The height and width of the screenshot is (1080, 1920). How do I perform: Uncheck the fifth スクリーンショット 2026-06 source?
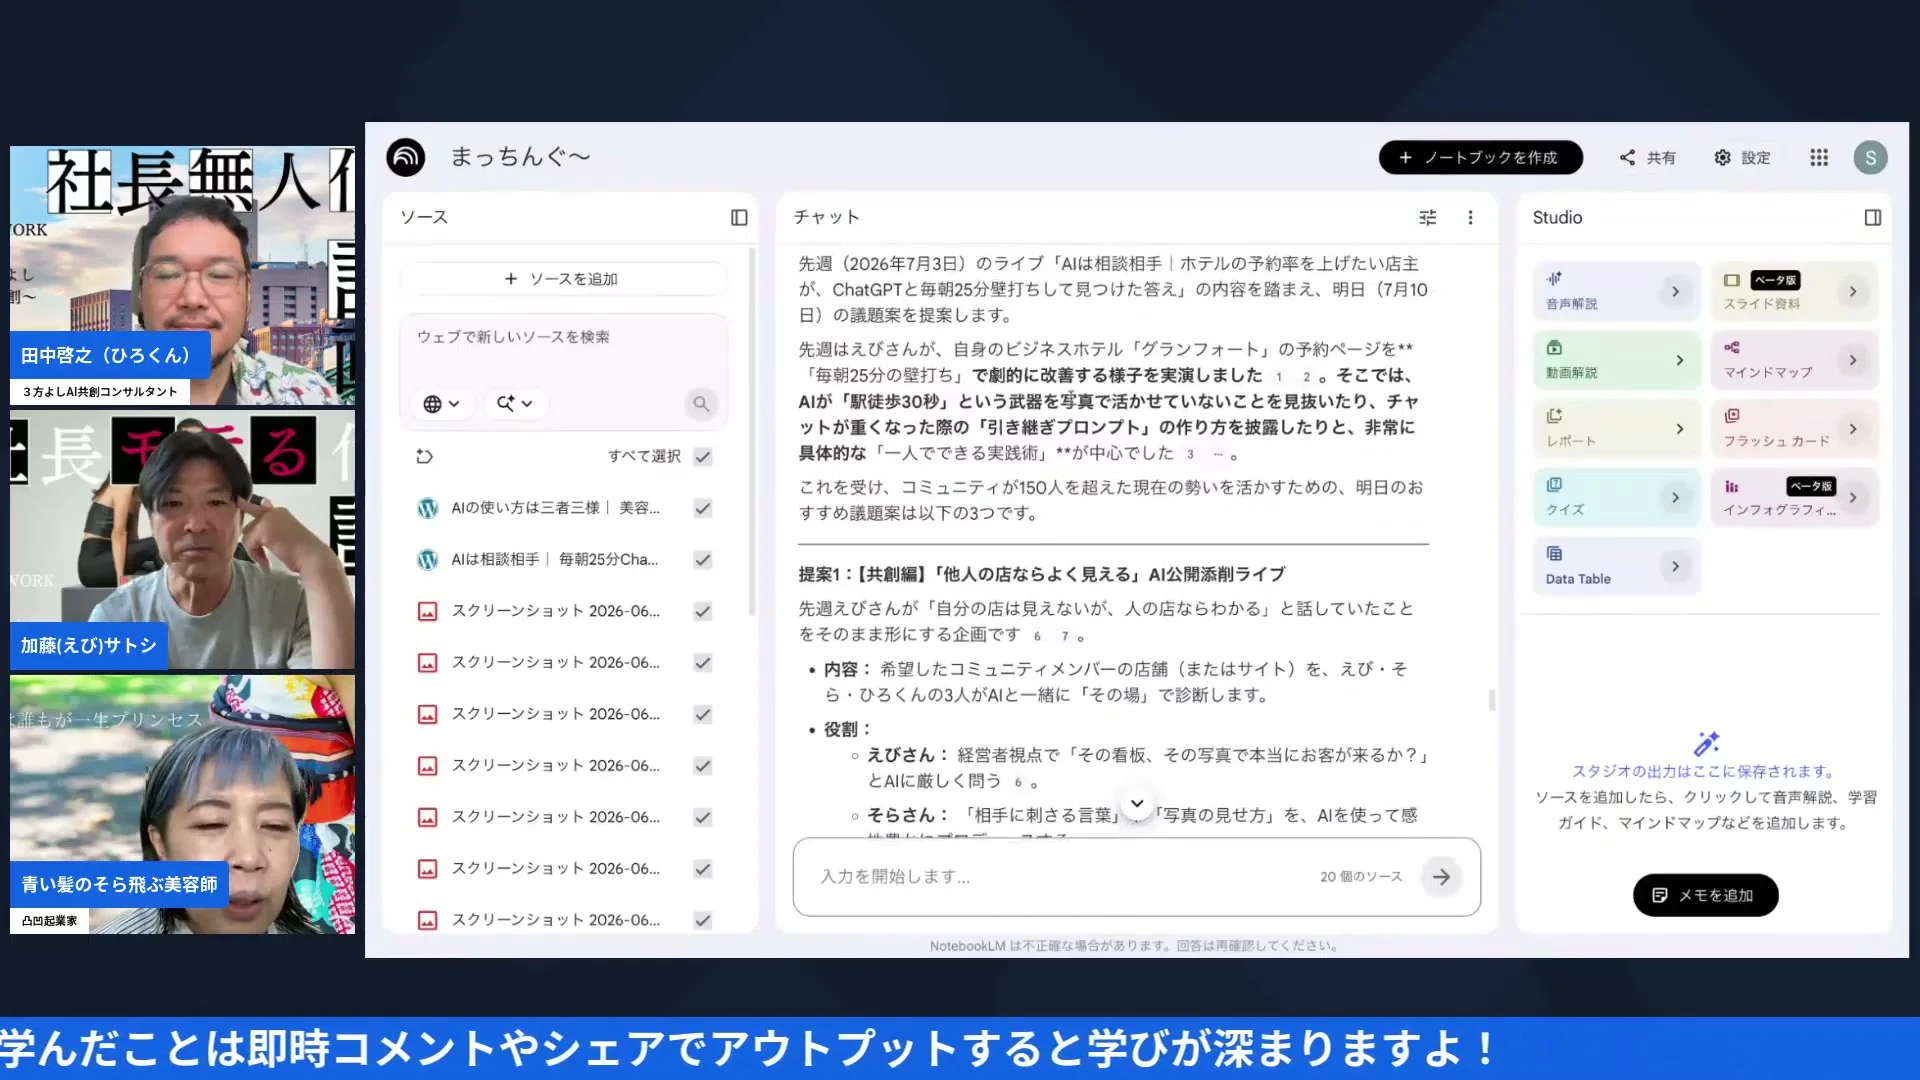703,818
